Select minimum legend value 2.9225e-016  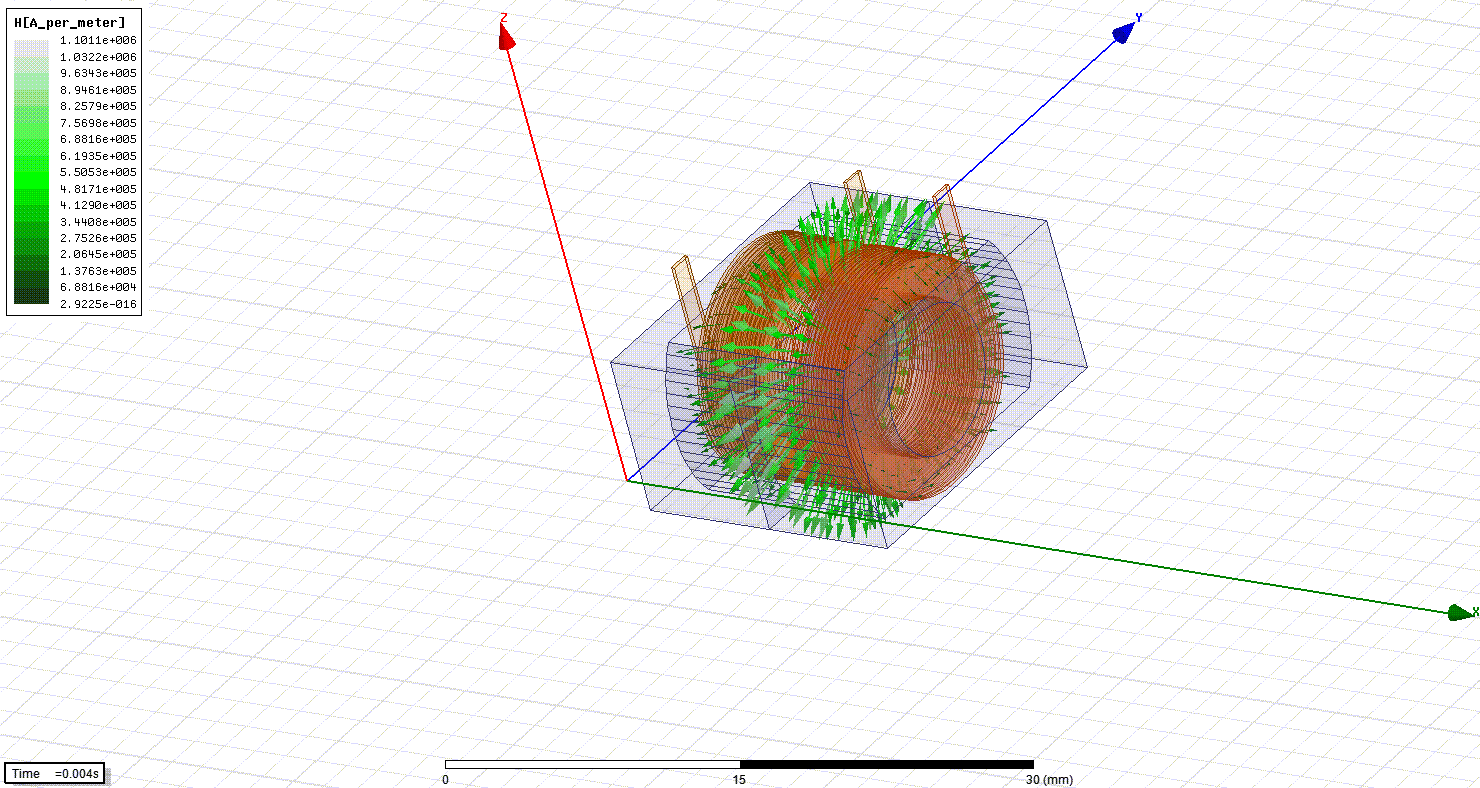tap(98, 304)
